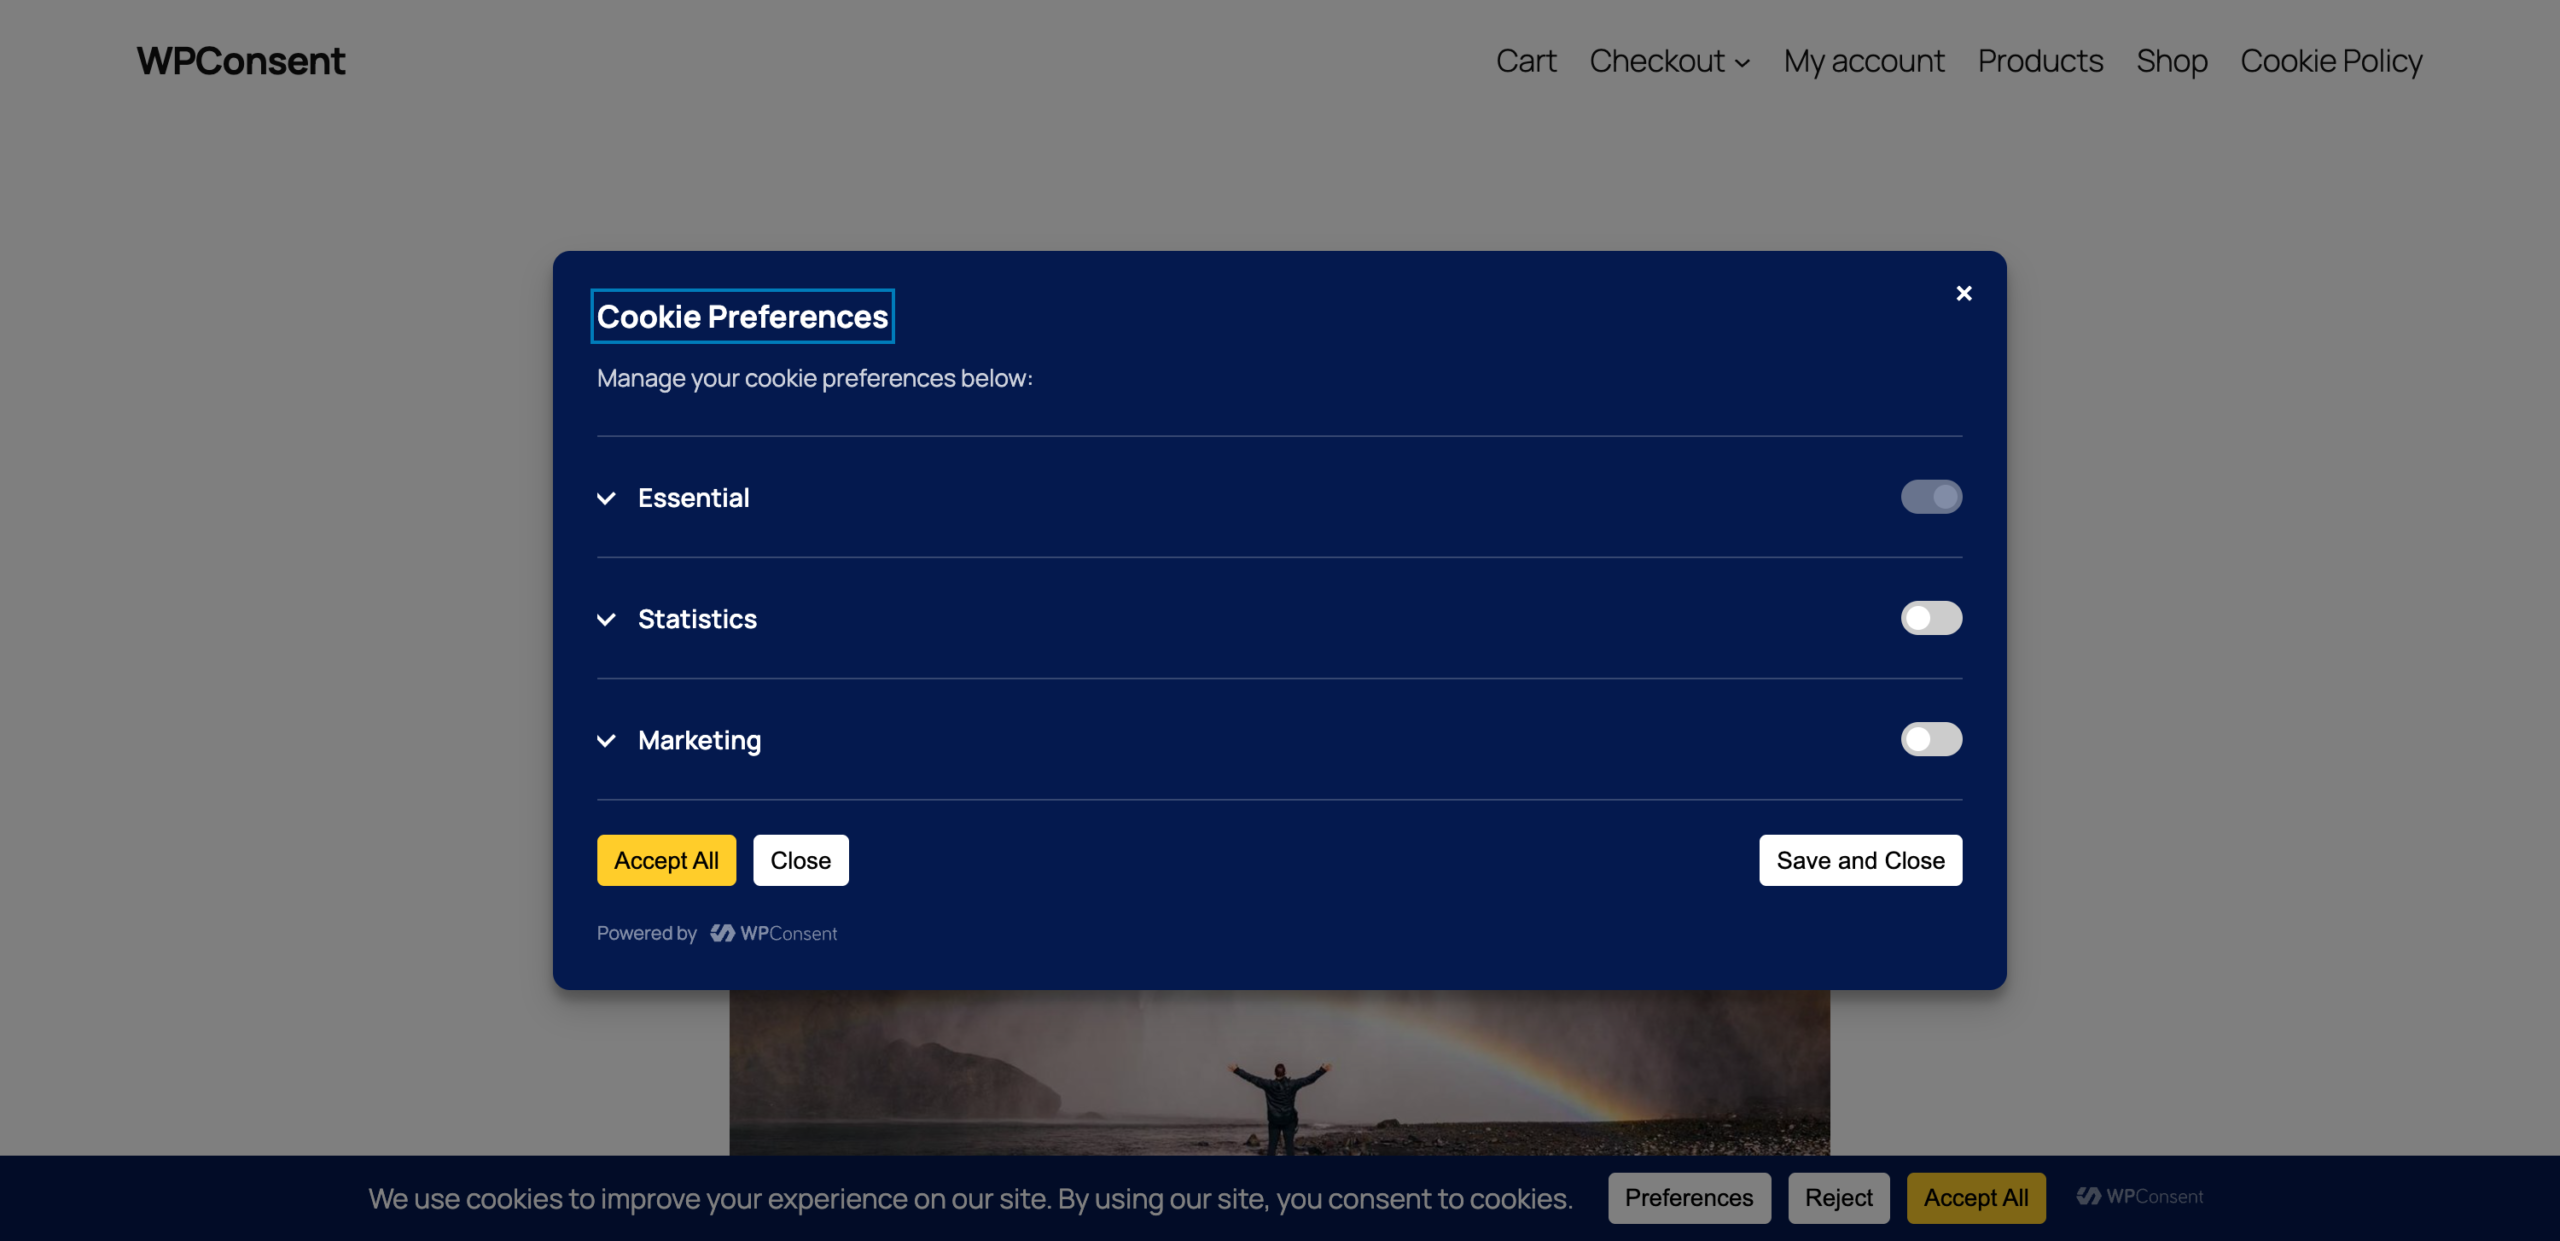
Task: Enable the Marketing cookies toggle
Action: pos(1931,740)
